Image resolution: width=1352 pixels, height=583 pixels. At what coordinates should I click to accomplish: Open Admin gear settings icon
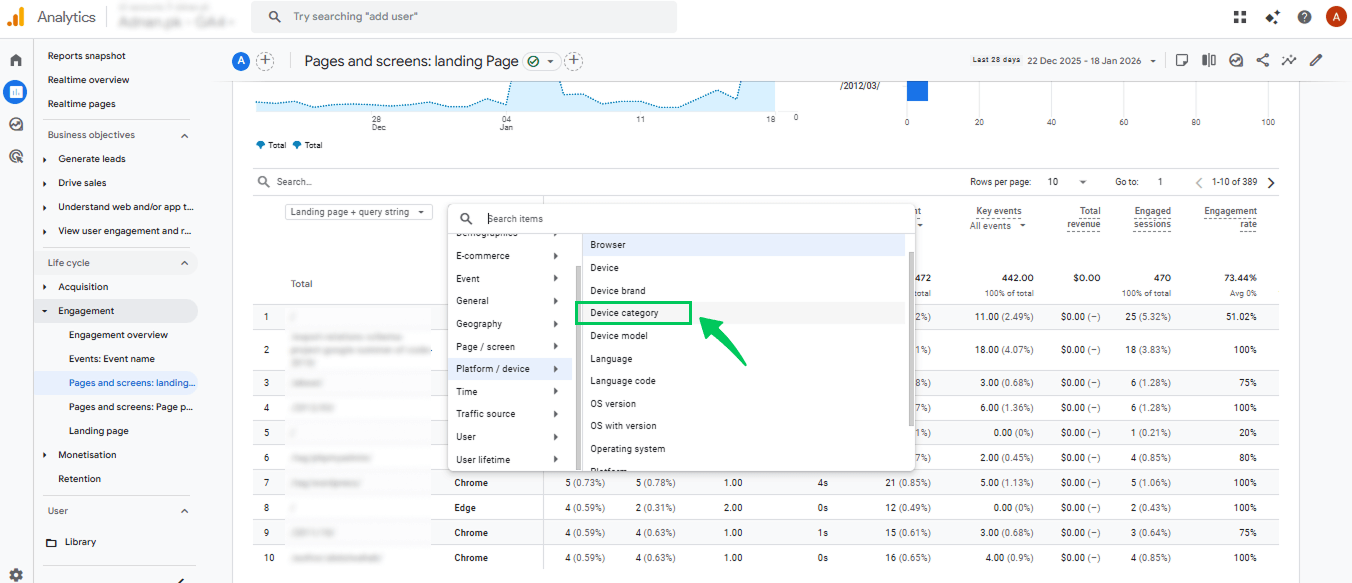(x=16, y=574)
